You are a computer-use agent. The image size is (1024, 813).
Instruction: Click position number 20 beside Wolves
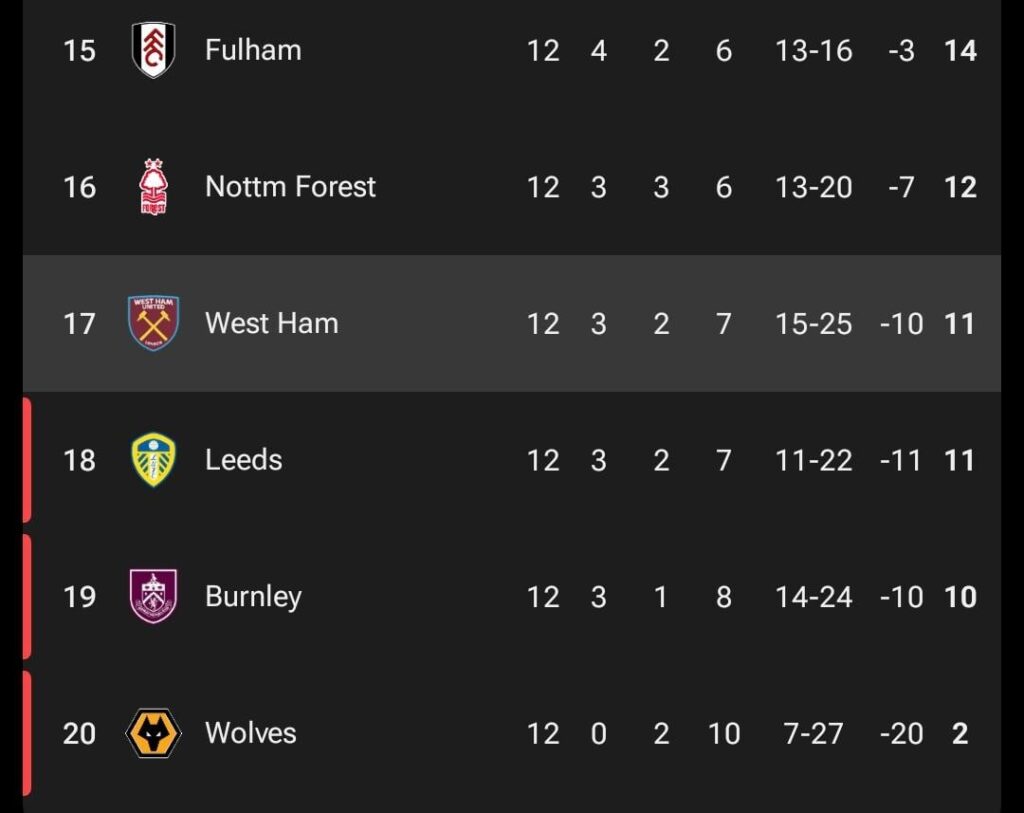[77, 732]
